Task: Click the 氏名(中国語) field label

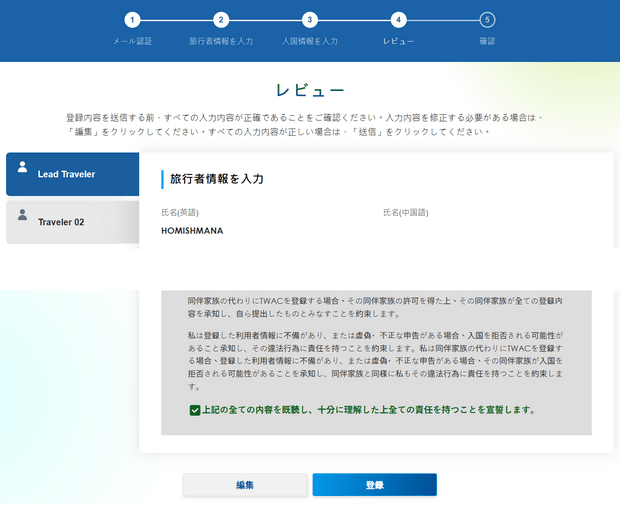Action: coord(405,212)
